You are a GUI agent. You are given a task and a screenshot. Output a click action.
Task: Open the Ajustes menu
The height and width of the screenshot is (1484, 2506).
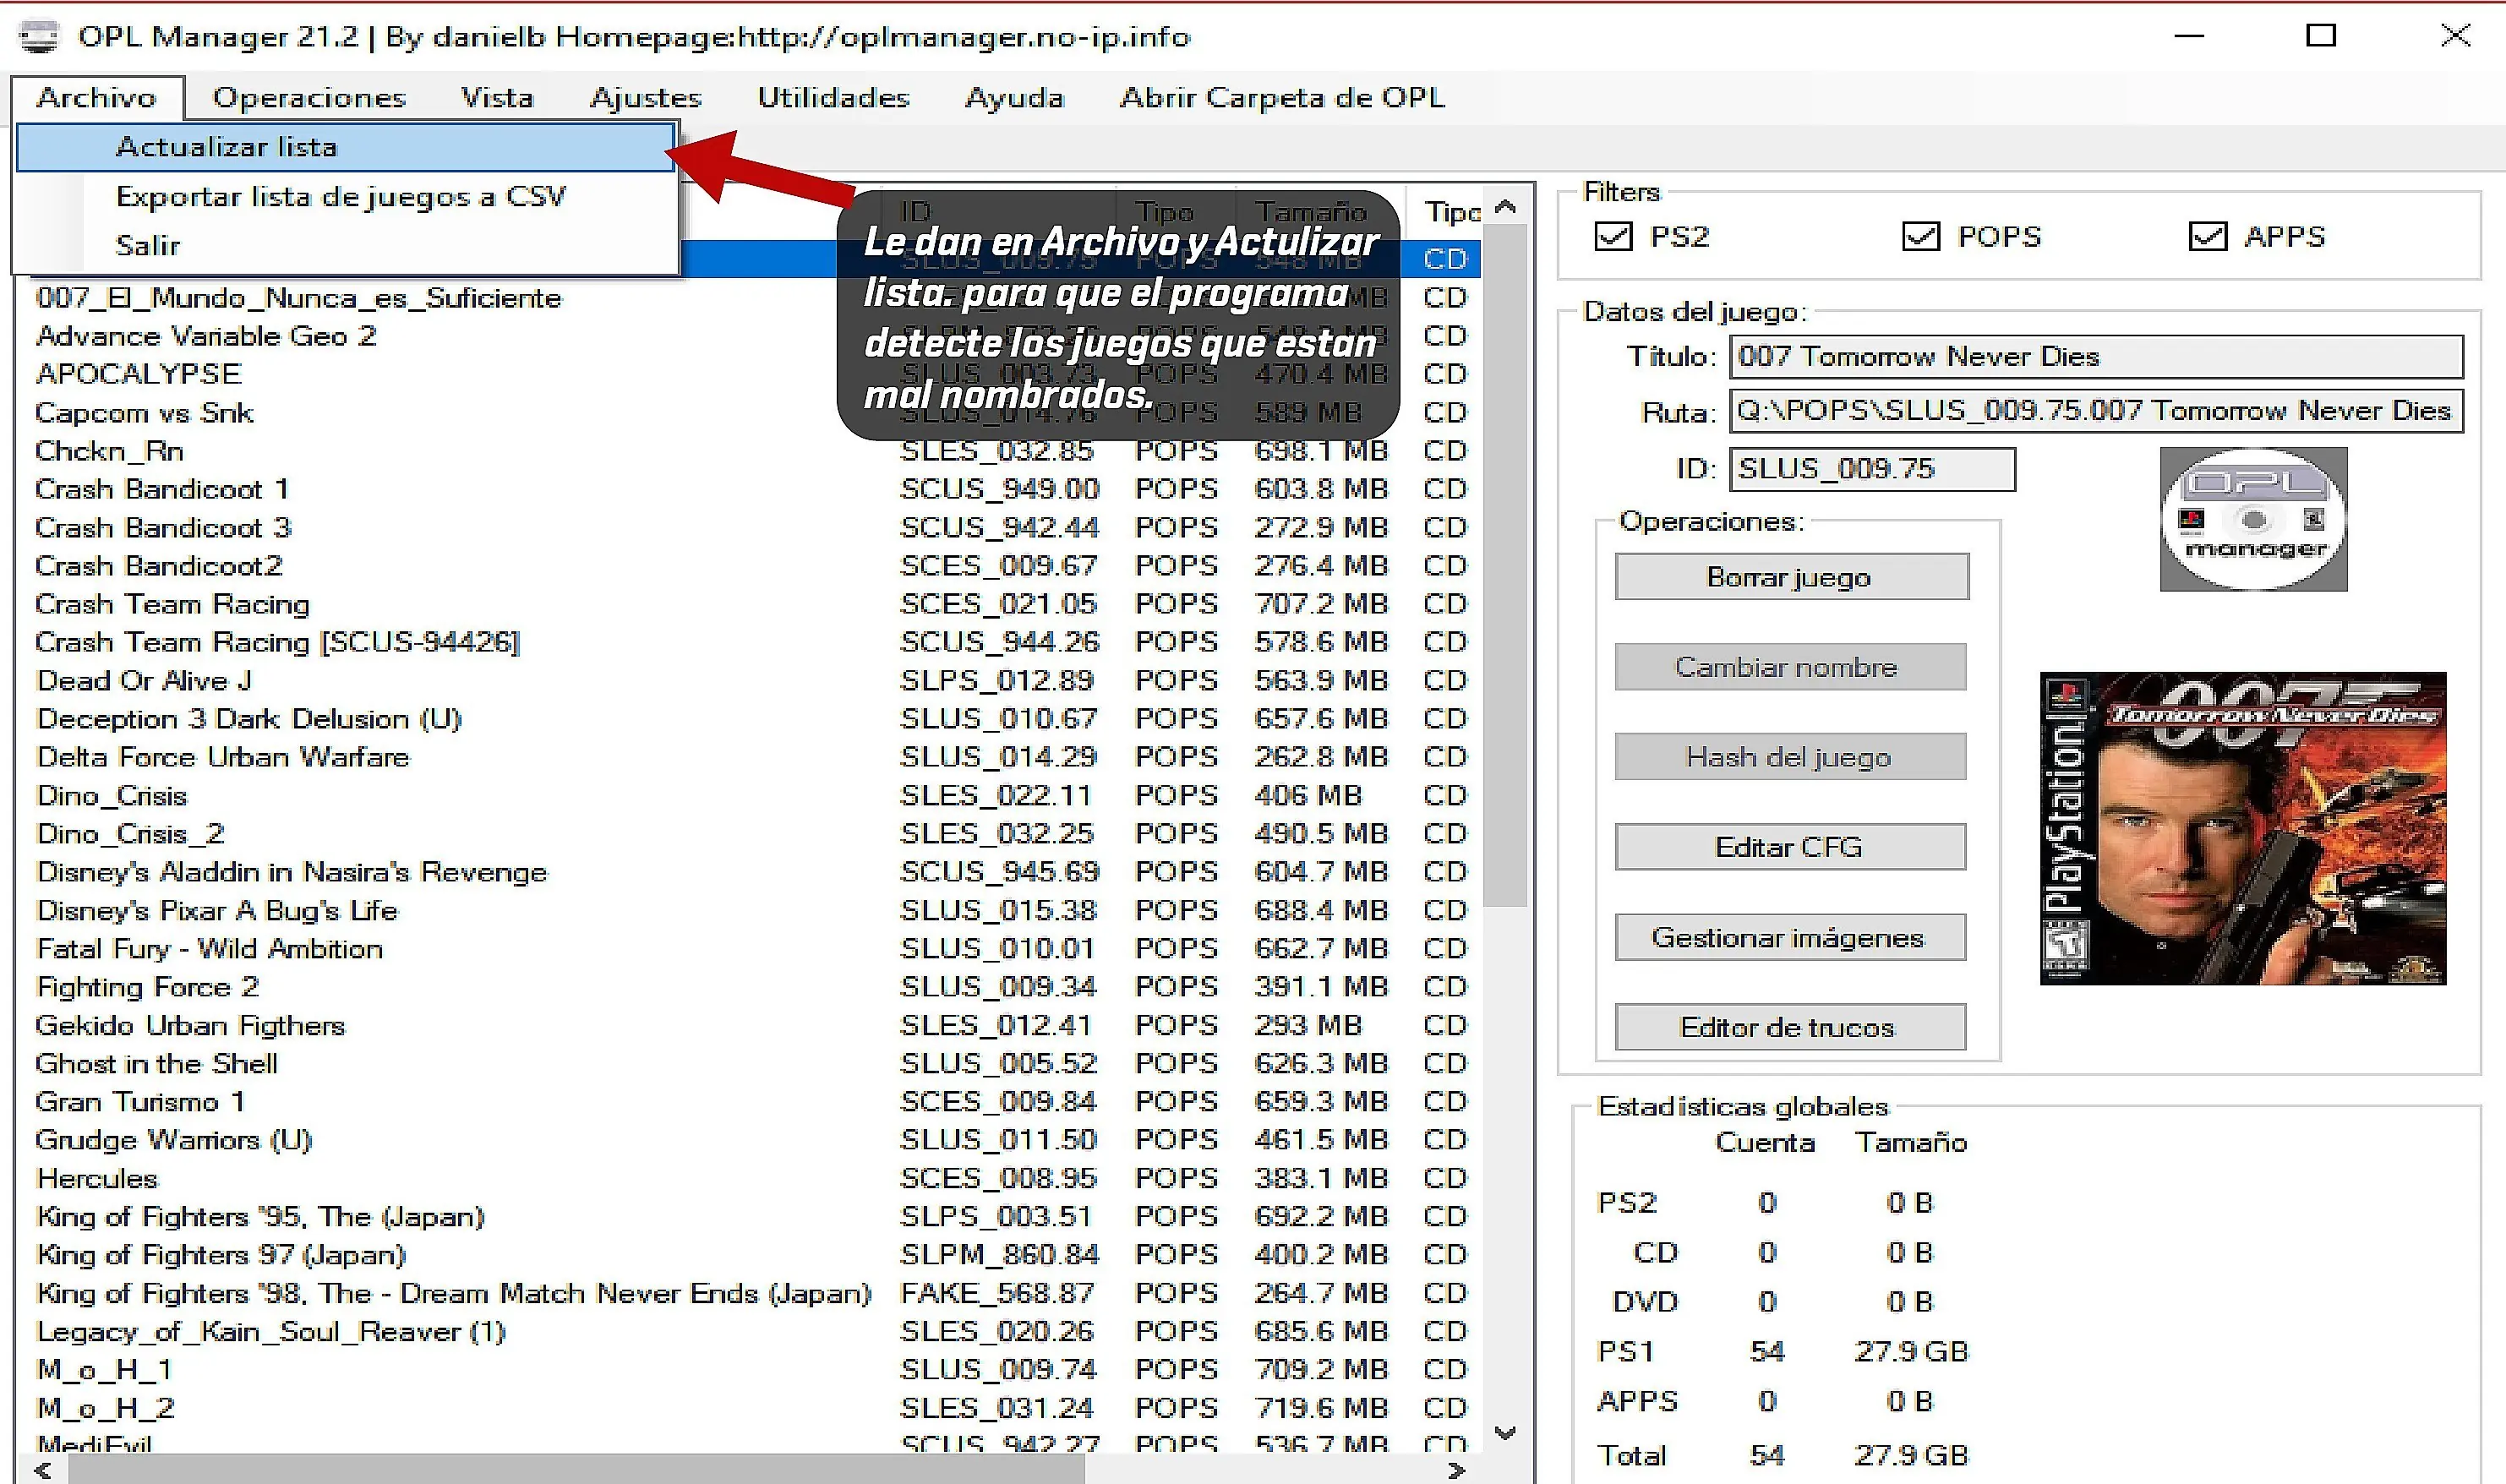click(x=646, y=97)
